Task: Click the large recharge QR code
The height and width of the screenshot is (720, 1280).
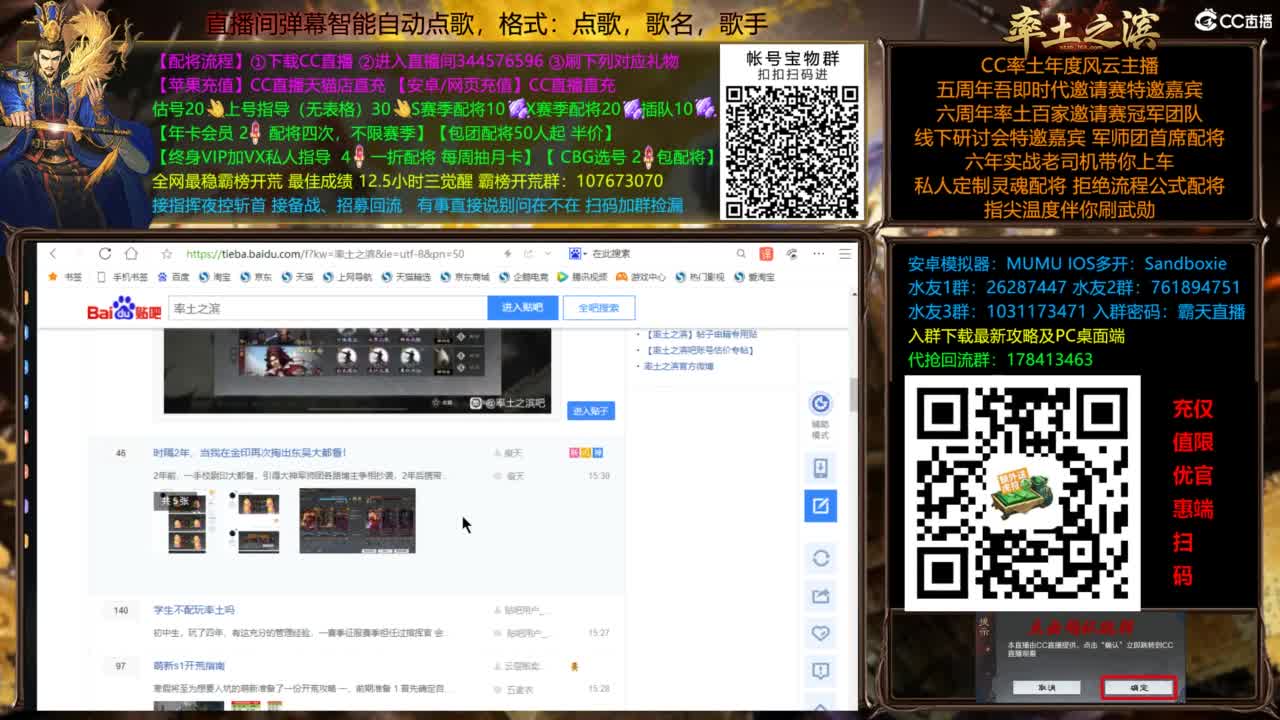Action: point(1022,493)
